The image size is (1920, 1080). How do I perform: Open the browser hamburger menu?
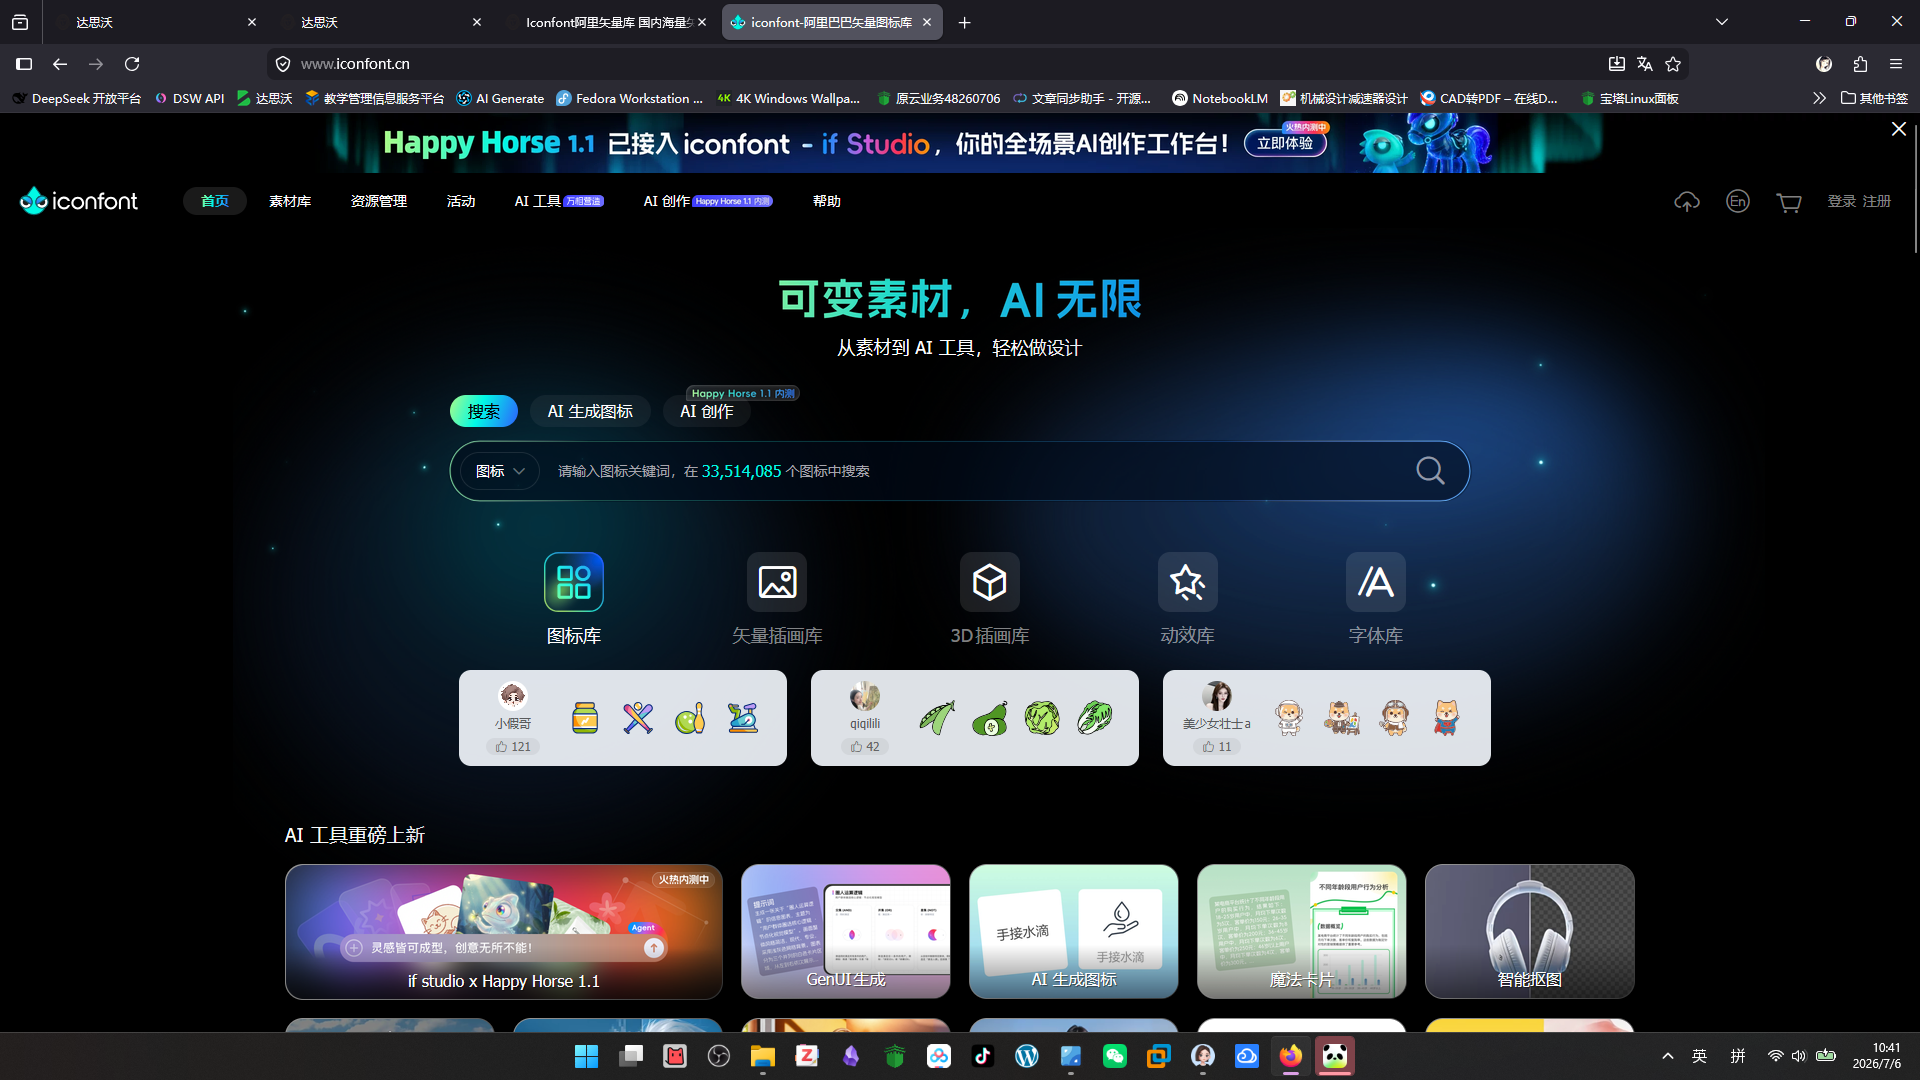(1896, 64)
